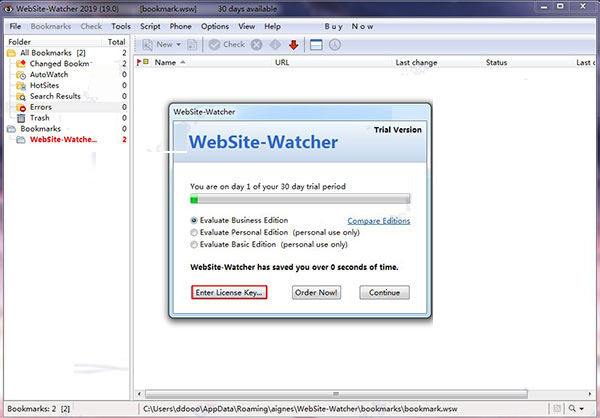600x418 pixels.
Task: Click the Name column header
Action: coord(165,62)
